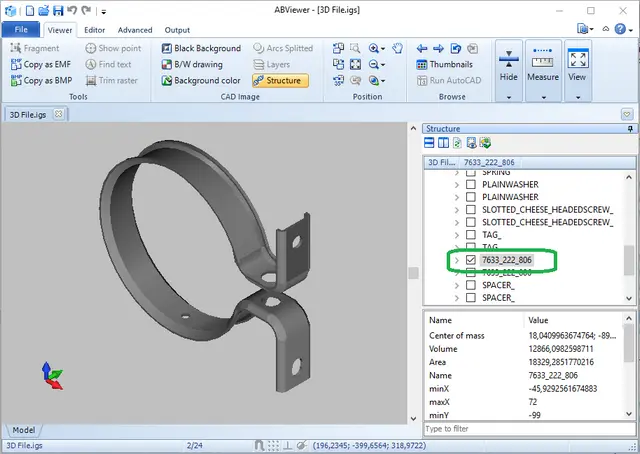Click the browse folder icon beside the arrows
This screenshot has height=454, width=640.
pos(456,49)
